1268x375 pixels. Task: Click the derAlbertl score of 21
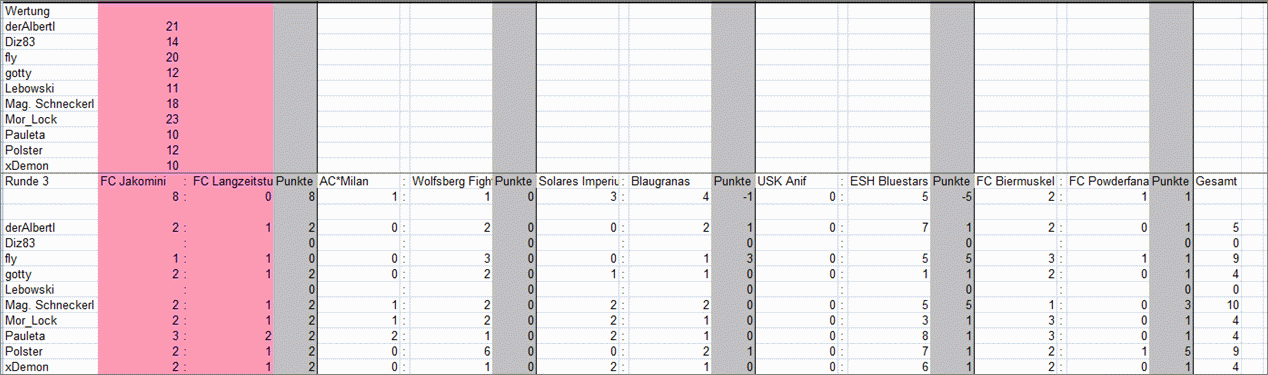pos(172,26)
